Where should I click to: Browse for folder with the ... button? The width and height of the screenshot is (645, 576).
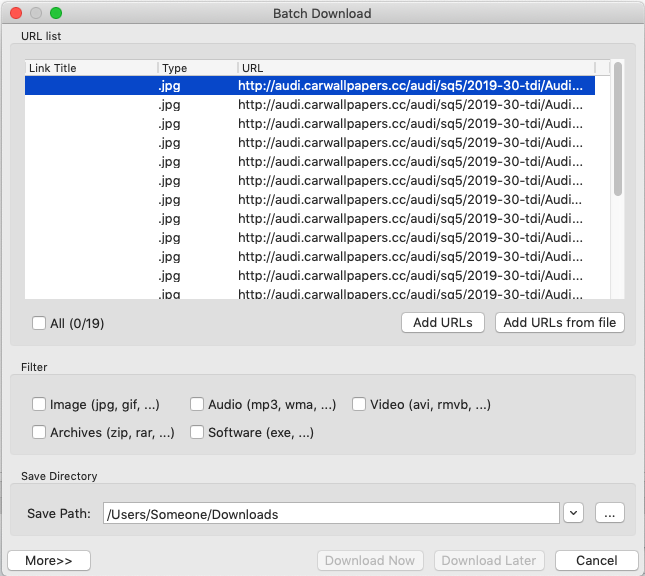pos(610,513)
